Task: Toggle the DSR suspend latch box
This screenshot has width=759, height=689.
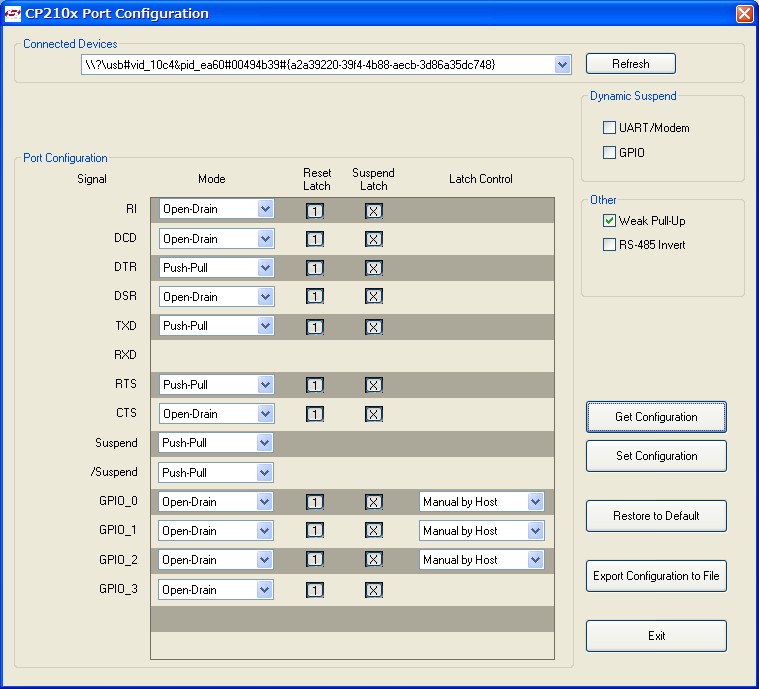Action: tap(374, 296)
